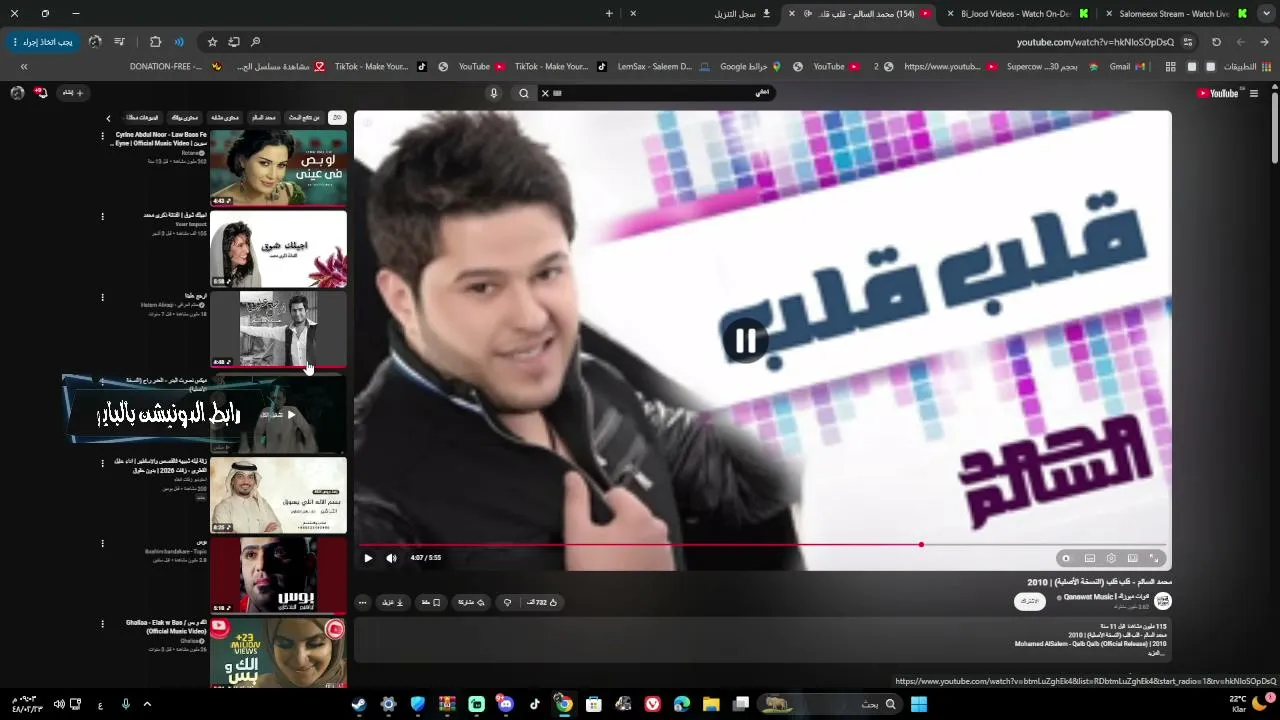Screen dimensions: 1280x720
Task: Open the Windows Start menu
Action: click(918, 704)
